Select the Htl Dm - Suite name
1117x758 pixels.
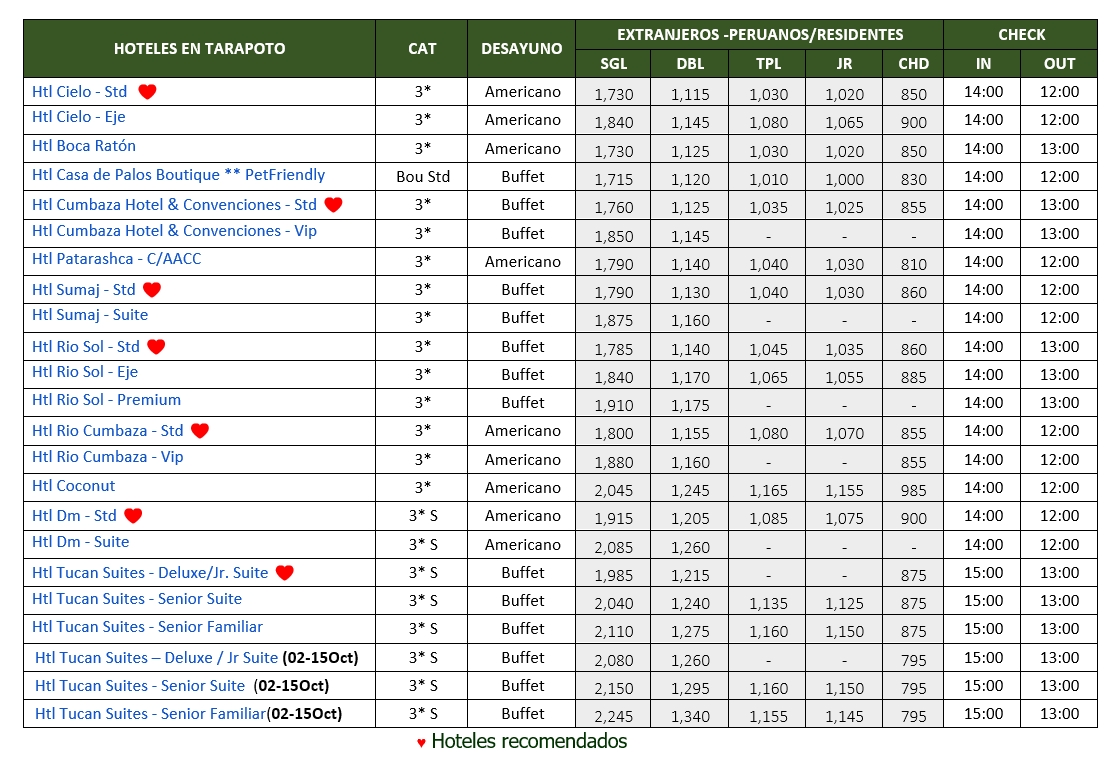(81, 542)
